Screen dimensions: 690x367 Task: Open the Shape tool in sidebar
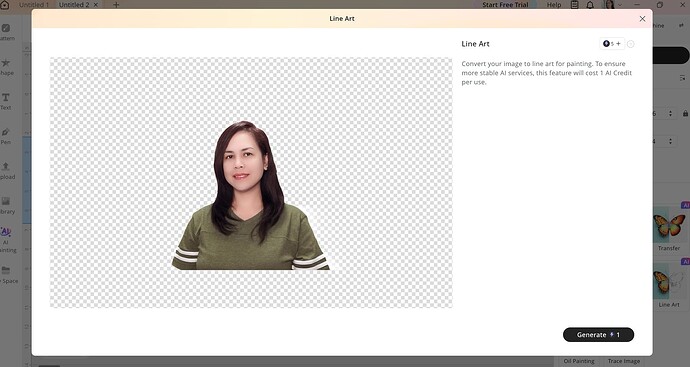(6, 67)
